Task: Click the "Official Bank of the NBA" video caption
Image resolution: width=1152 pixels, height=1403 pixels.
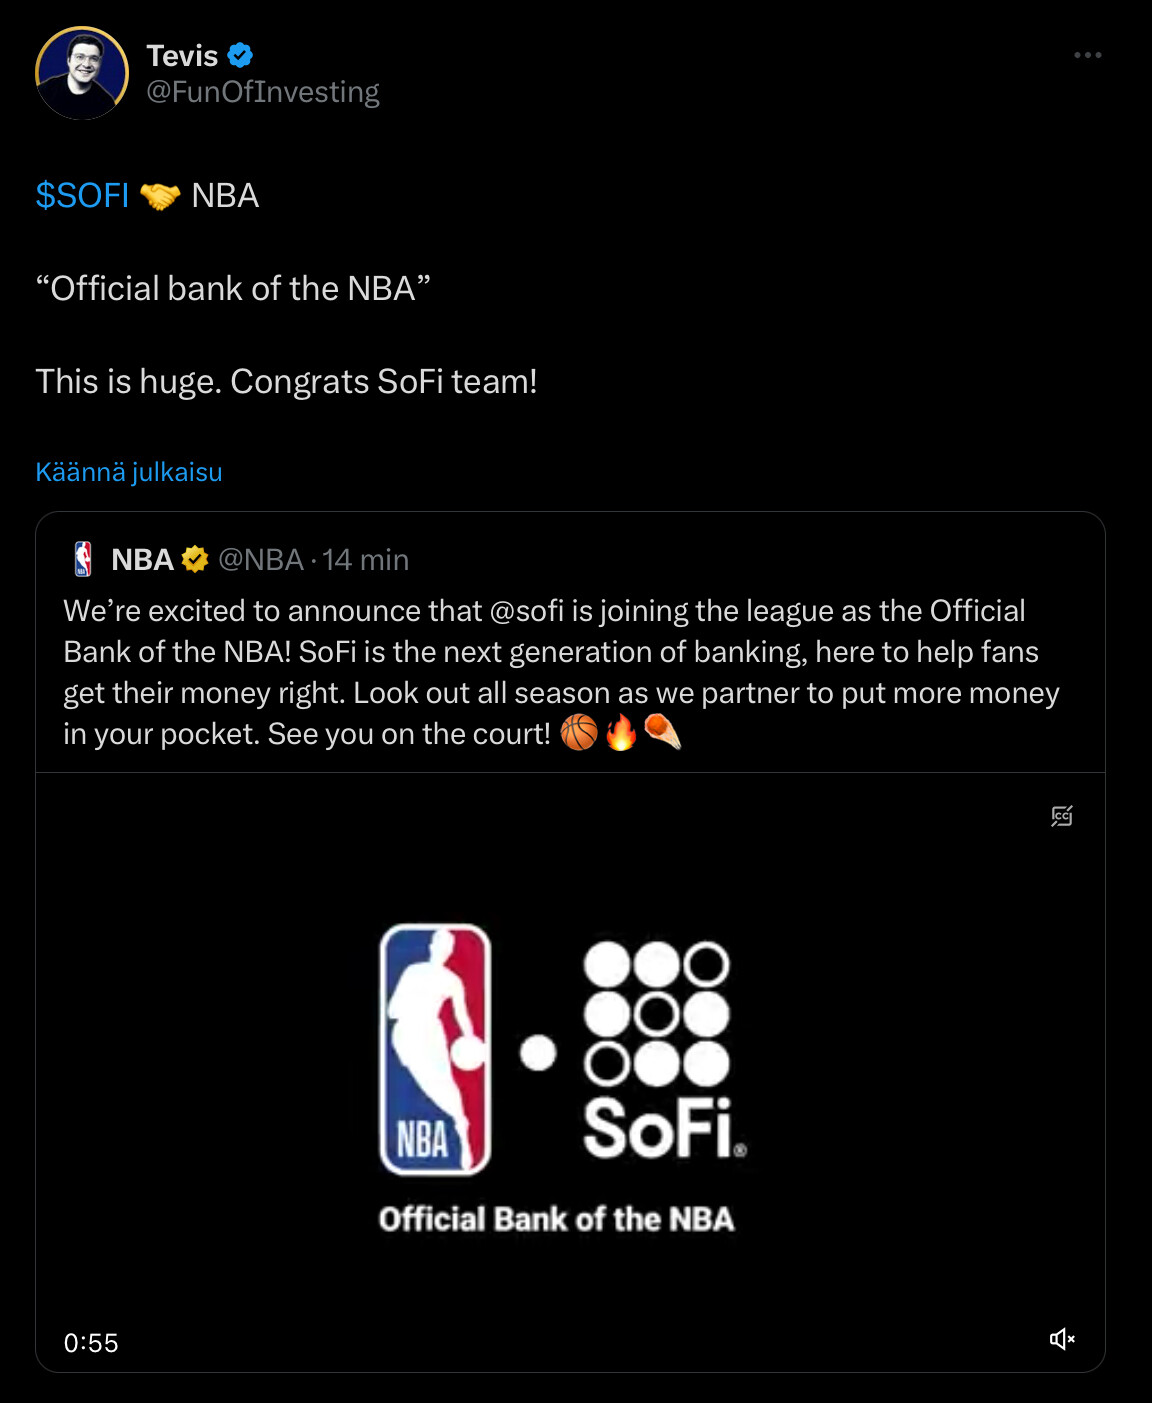Action: coord(556,1219)
